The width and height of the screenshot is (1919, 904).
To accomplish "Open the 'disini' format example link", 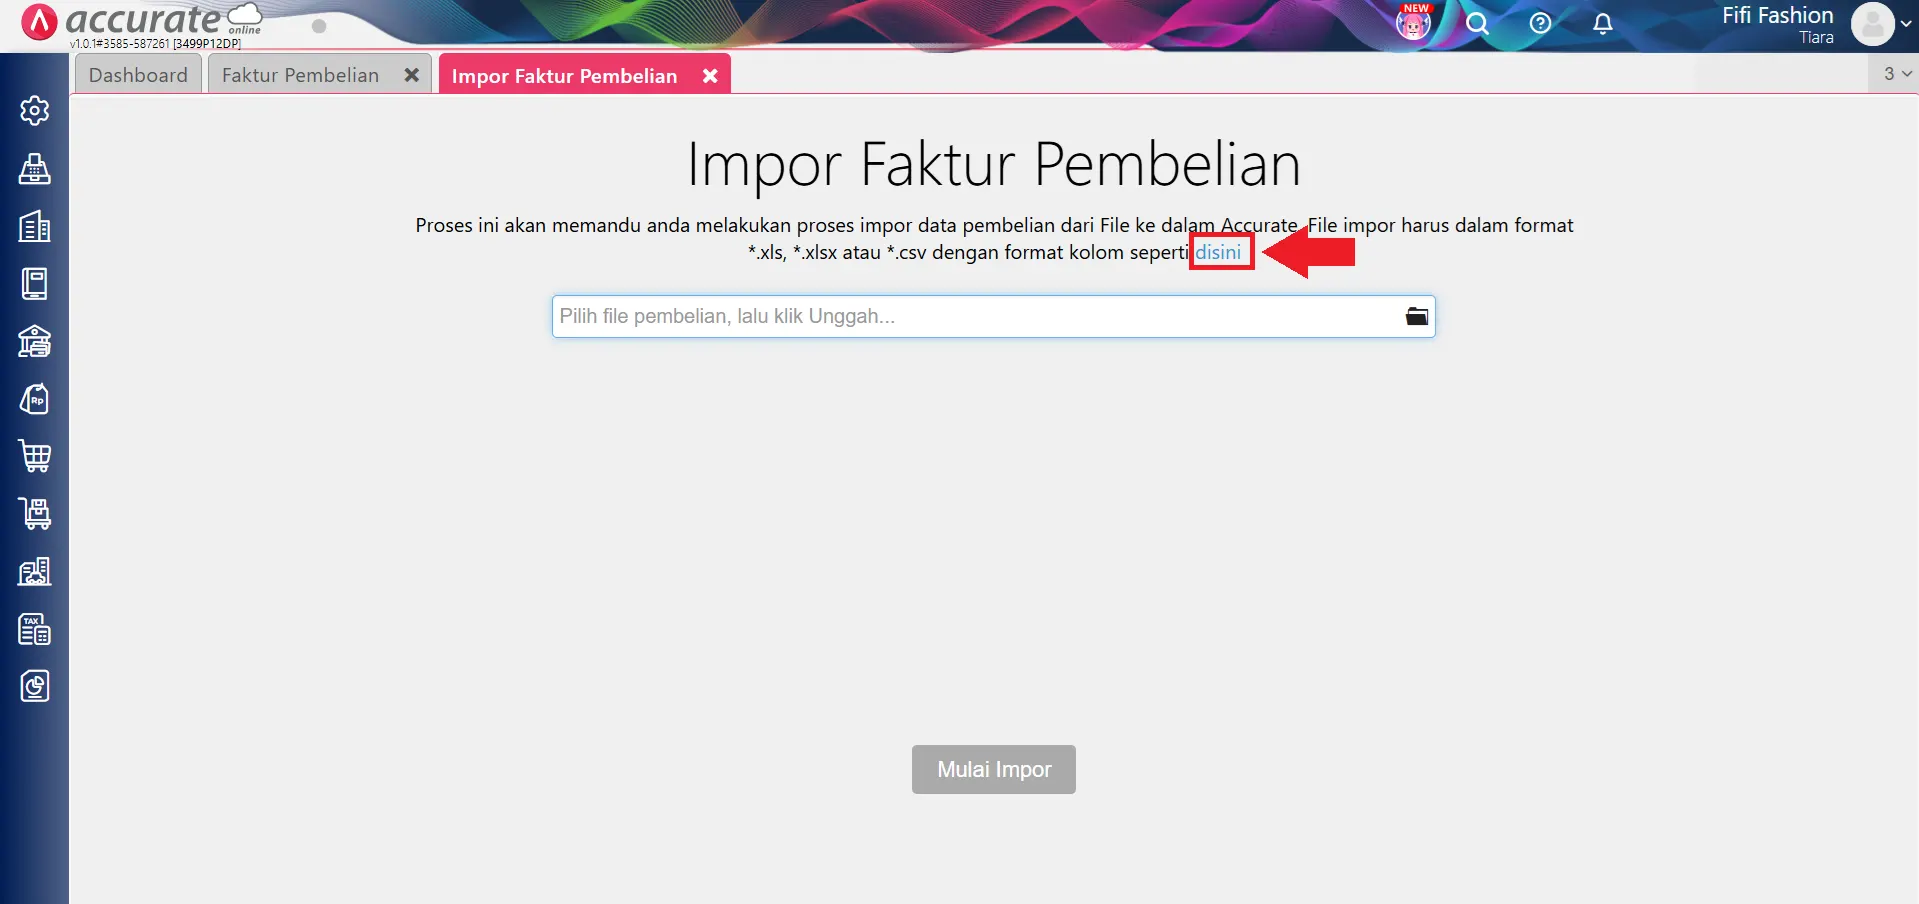I will pyautogui.click(x=1220, y=251).
